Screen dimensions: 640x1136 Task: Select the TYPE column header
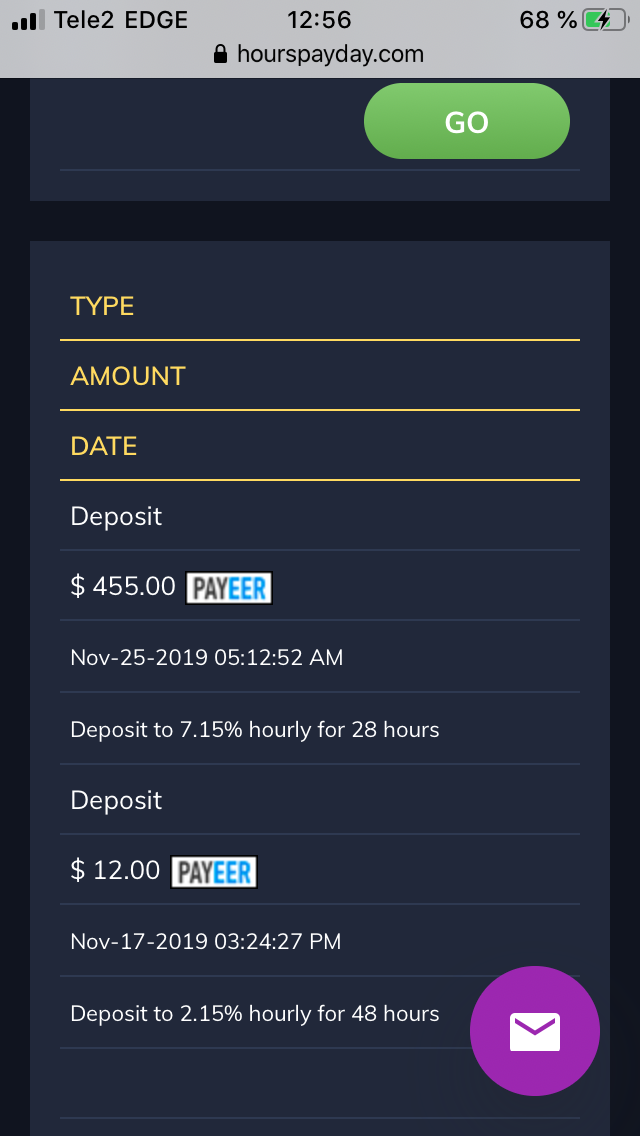coord(102,306)
